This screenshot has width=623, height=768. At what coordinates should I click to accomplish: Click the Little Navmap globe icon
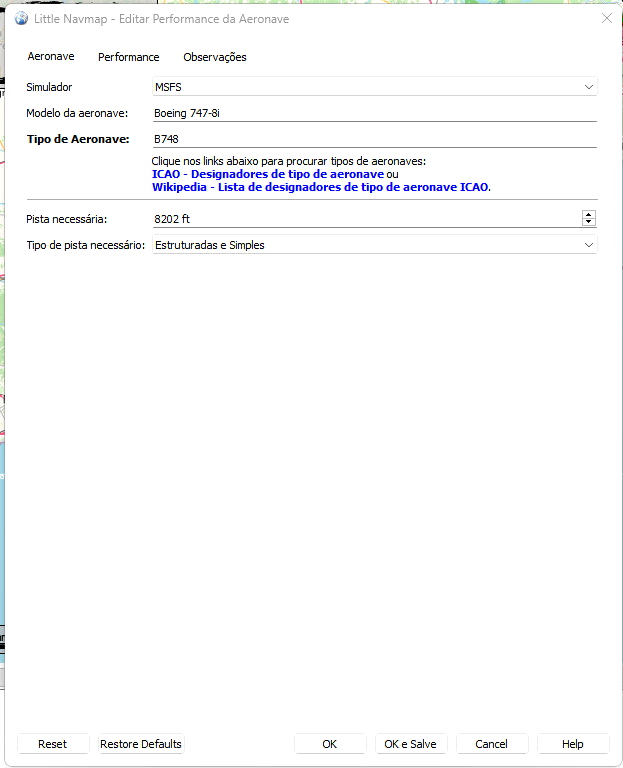[x=21, y=19]
